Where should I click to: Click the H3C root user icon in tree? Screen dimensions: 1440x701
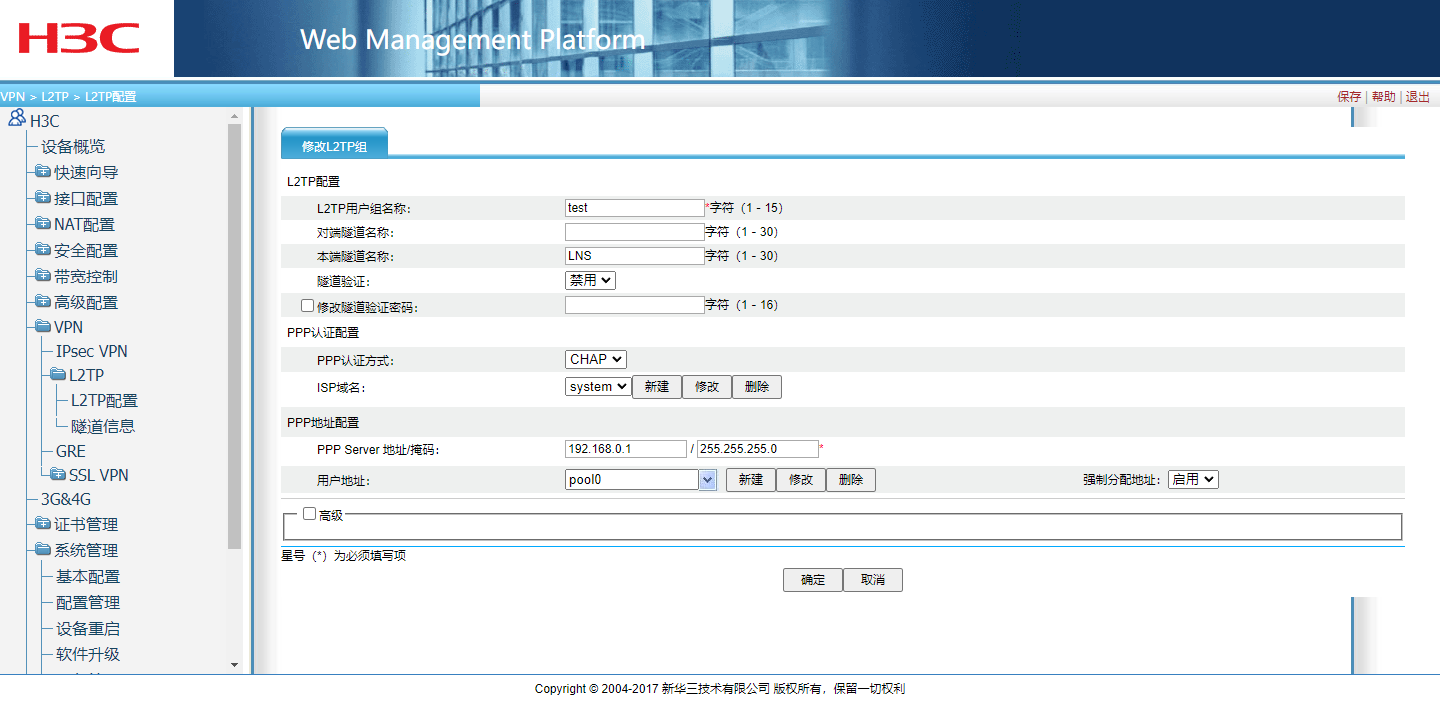point(16,118)
